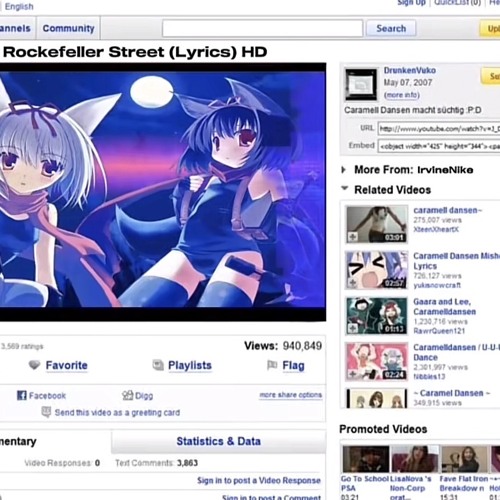Click the Digg share icon
Image resolution: width=500 pixels, height=500 pixels.
(128, 395)
